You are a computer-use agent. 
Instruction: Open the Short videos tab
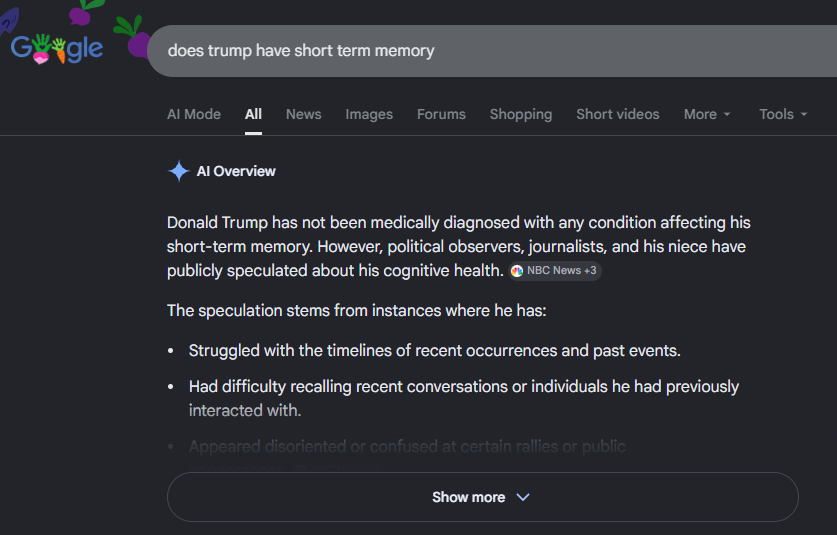[618, 114]
